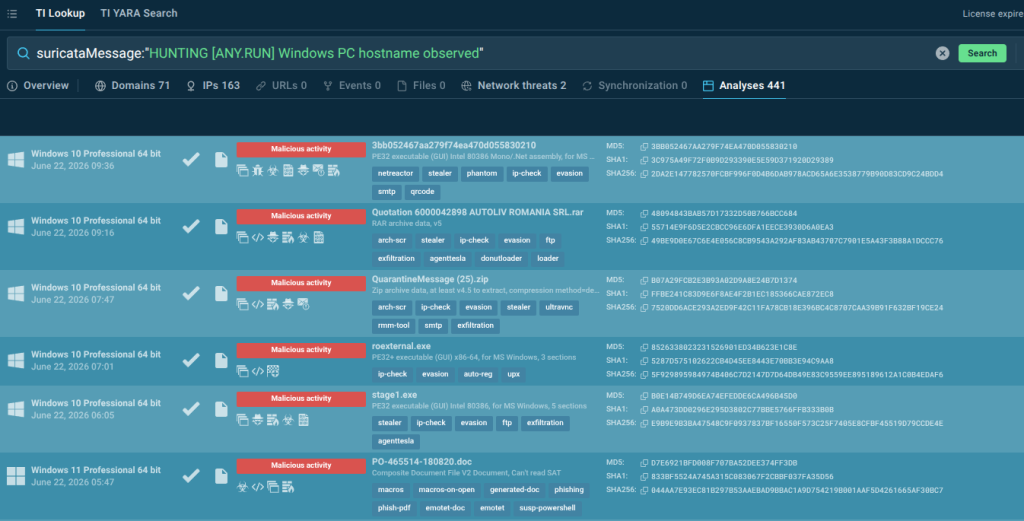This screenshot has height=521, width=1024.
Task: Open QuarantineMessage (25).zip analysis
Action: [430, 279]
